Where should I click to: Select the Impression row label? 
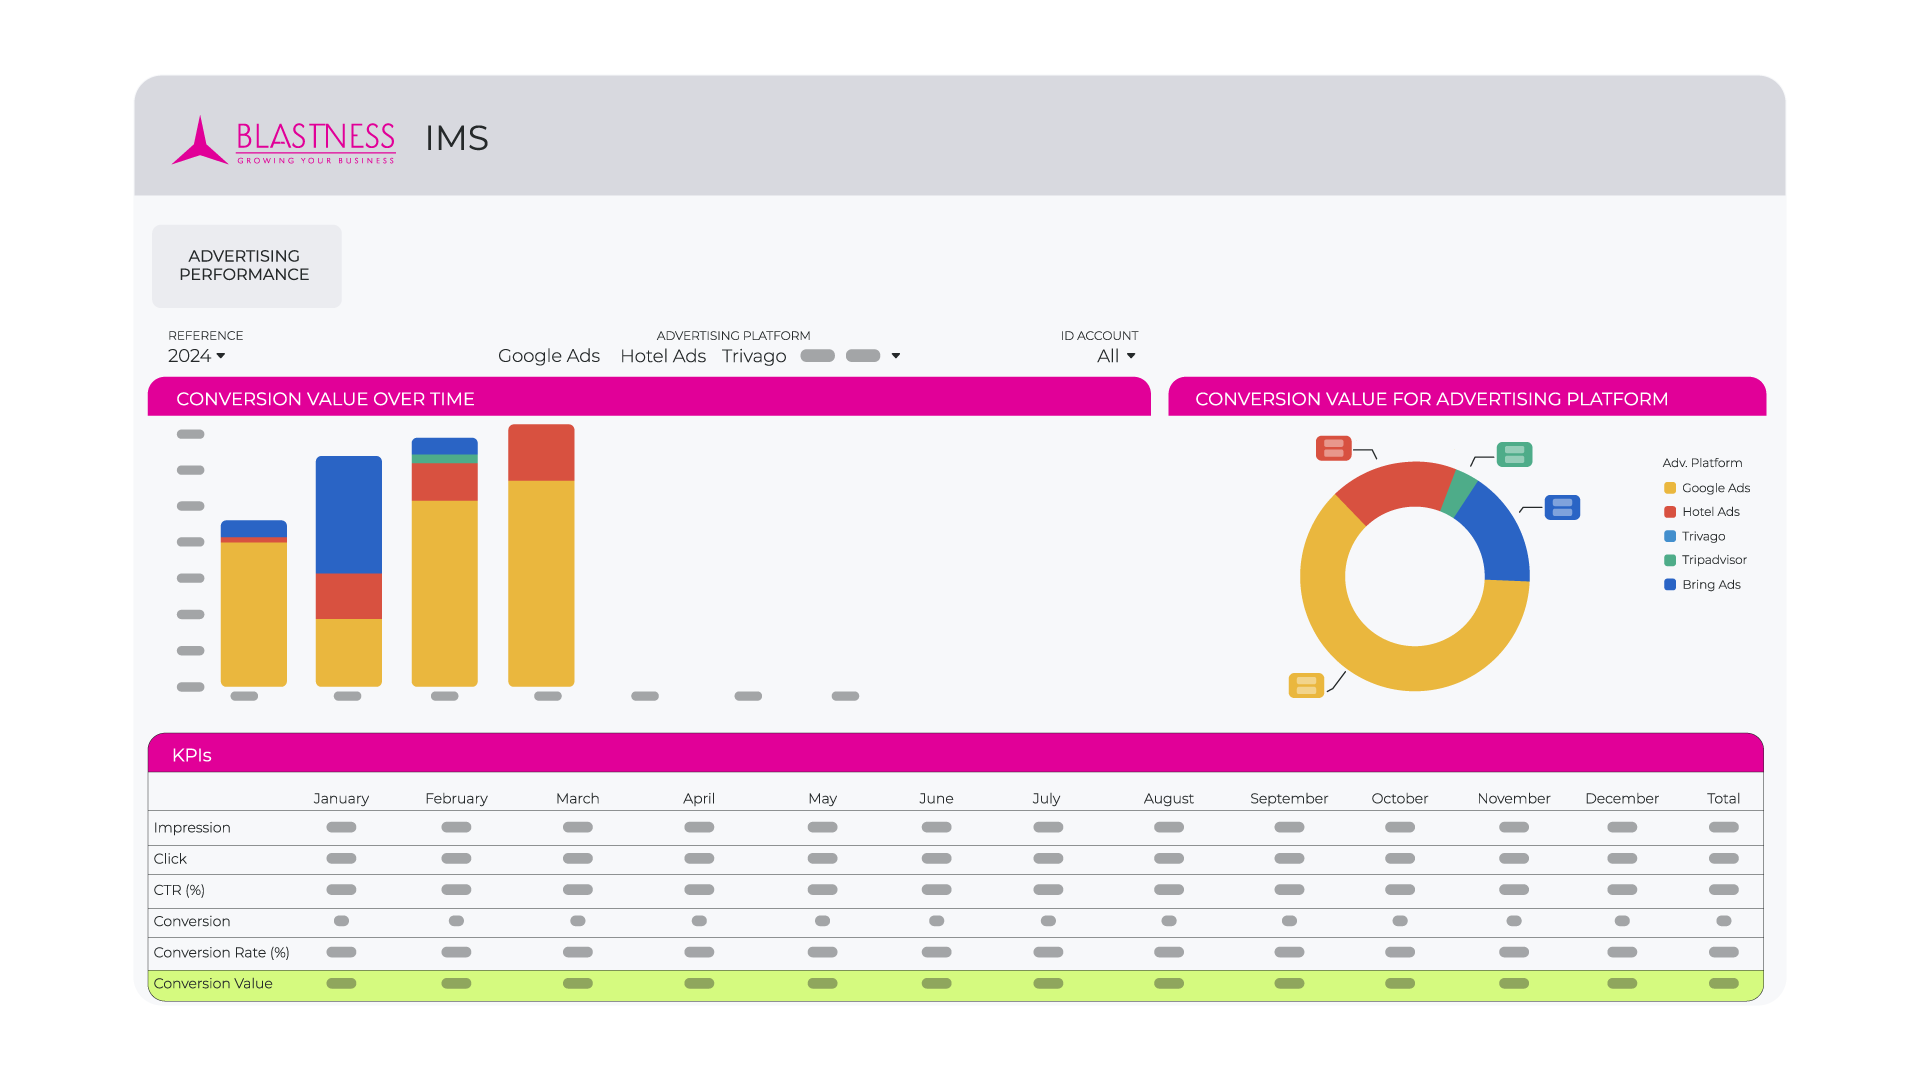pyautogui.click(x=192, y=827)
